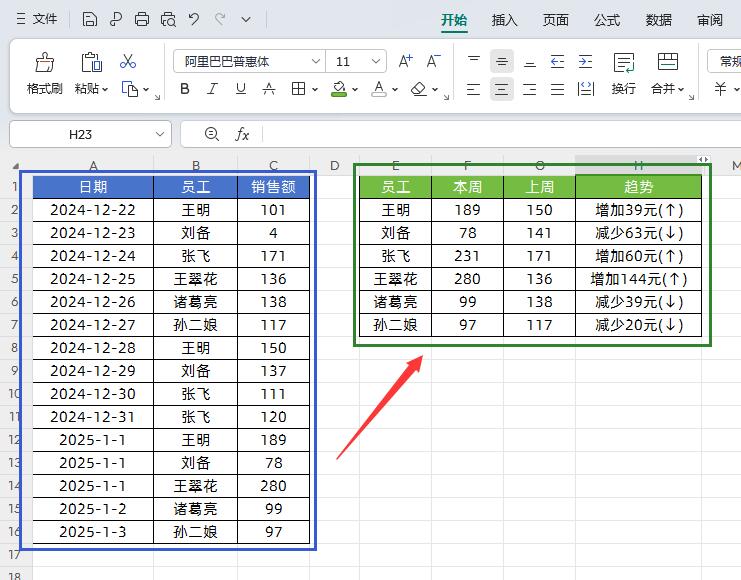Expand the font color dropdown arrow
The width and height of the screenshot is (741, 580).
395,89
